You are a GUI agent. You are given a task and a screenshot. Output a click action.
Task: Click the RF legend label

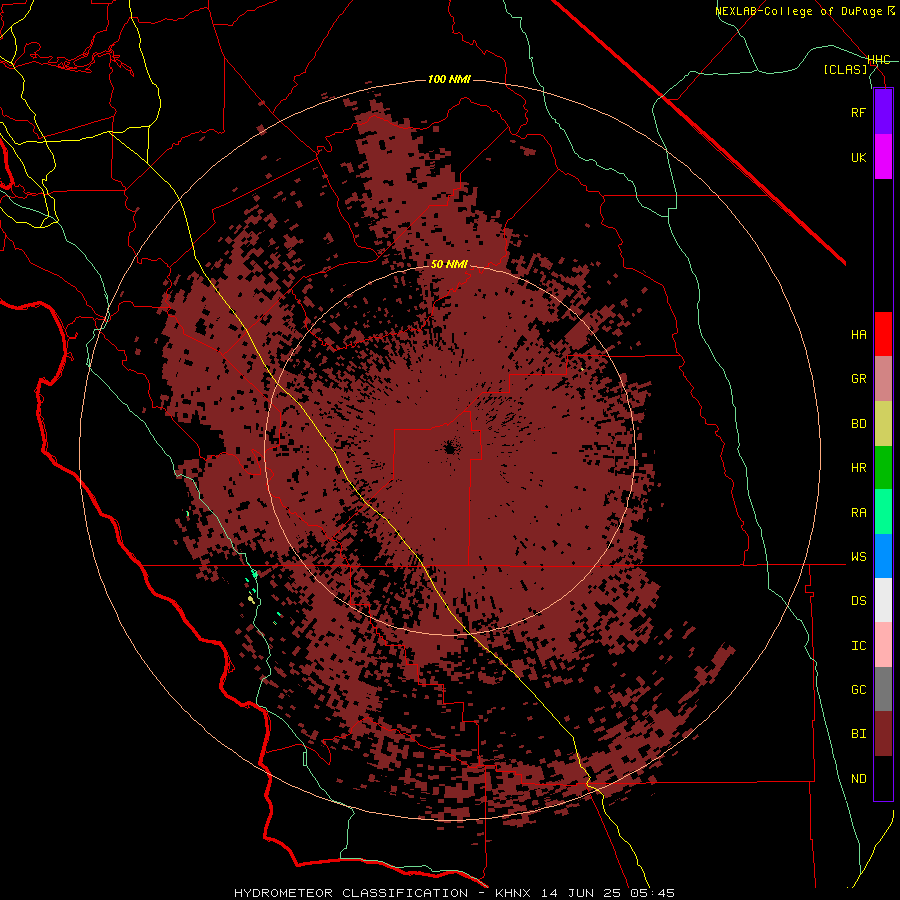(858, 112)
